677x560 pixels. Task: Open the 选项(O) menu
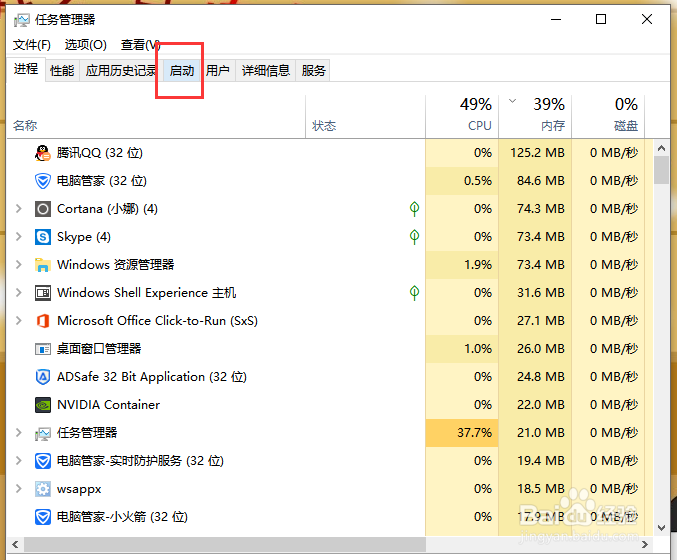click(85, 44)
